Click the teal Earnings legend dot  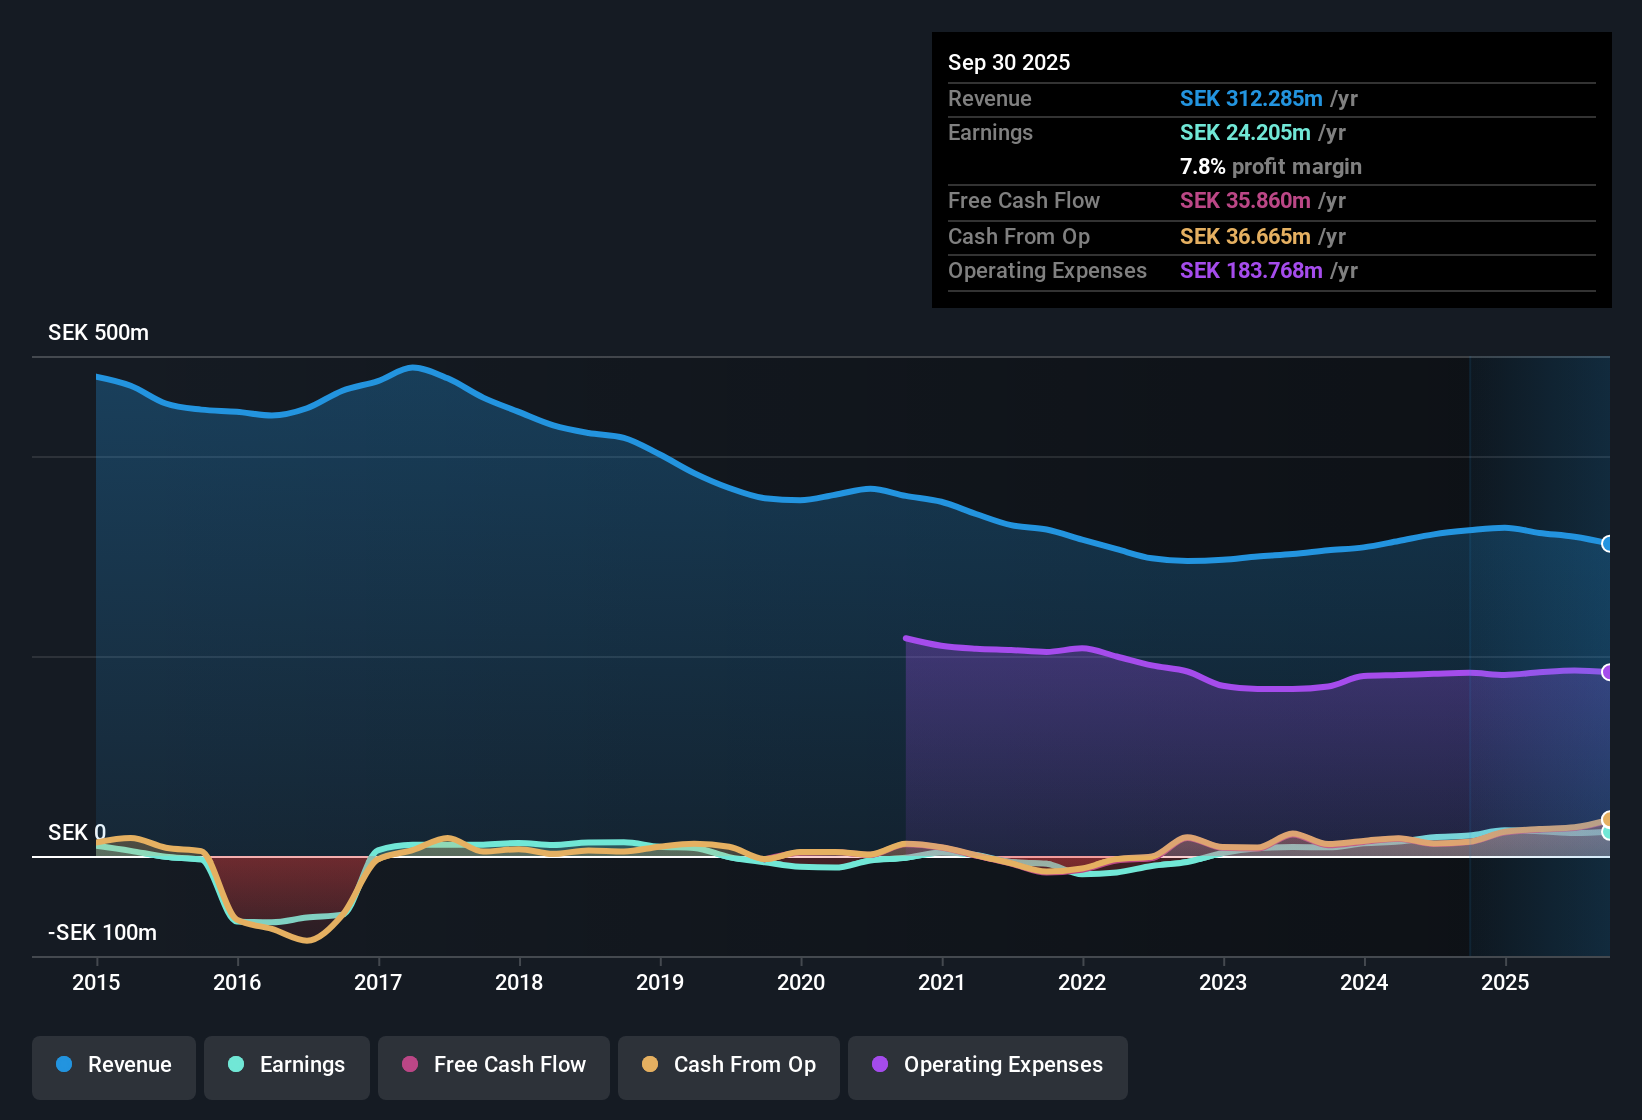236,1065
